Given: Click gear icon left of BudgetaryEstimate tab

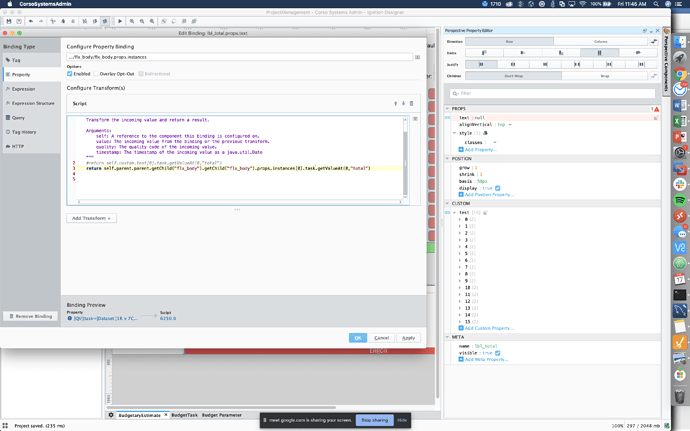Looking at the screenshot, I should click(111, 415).
